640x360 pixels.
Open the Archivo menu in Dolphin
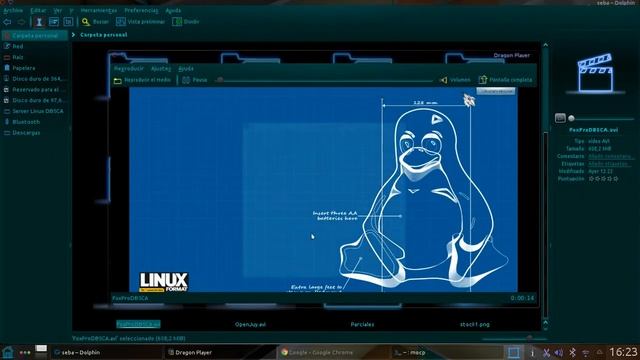[13, 10]
